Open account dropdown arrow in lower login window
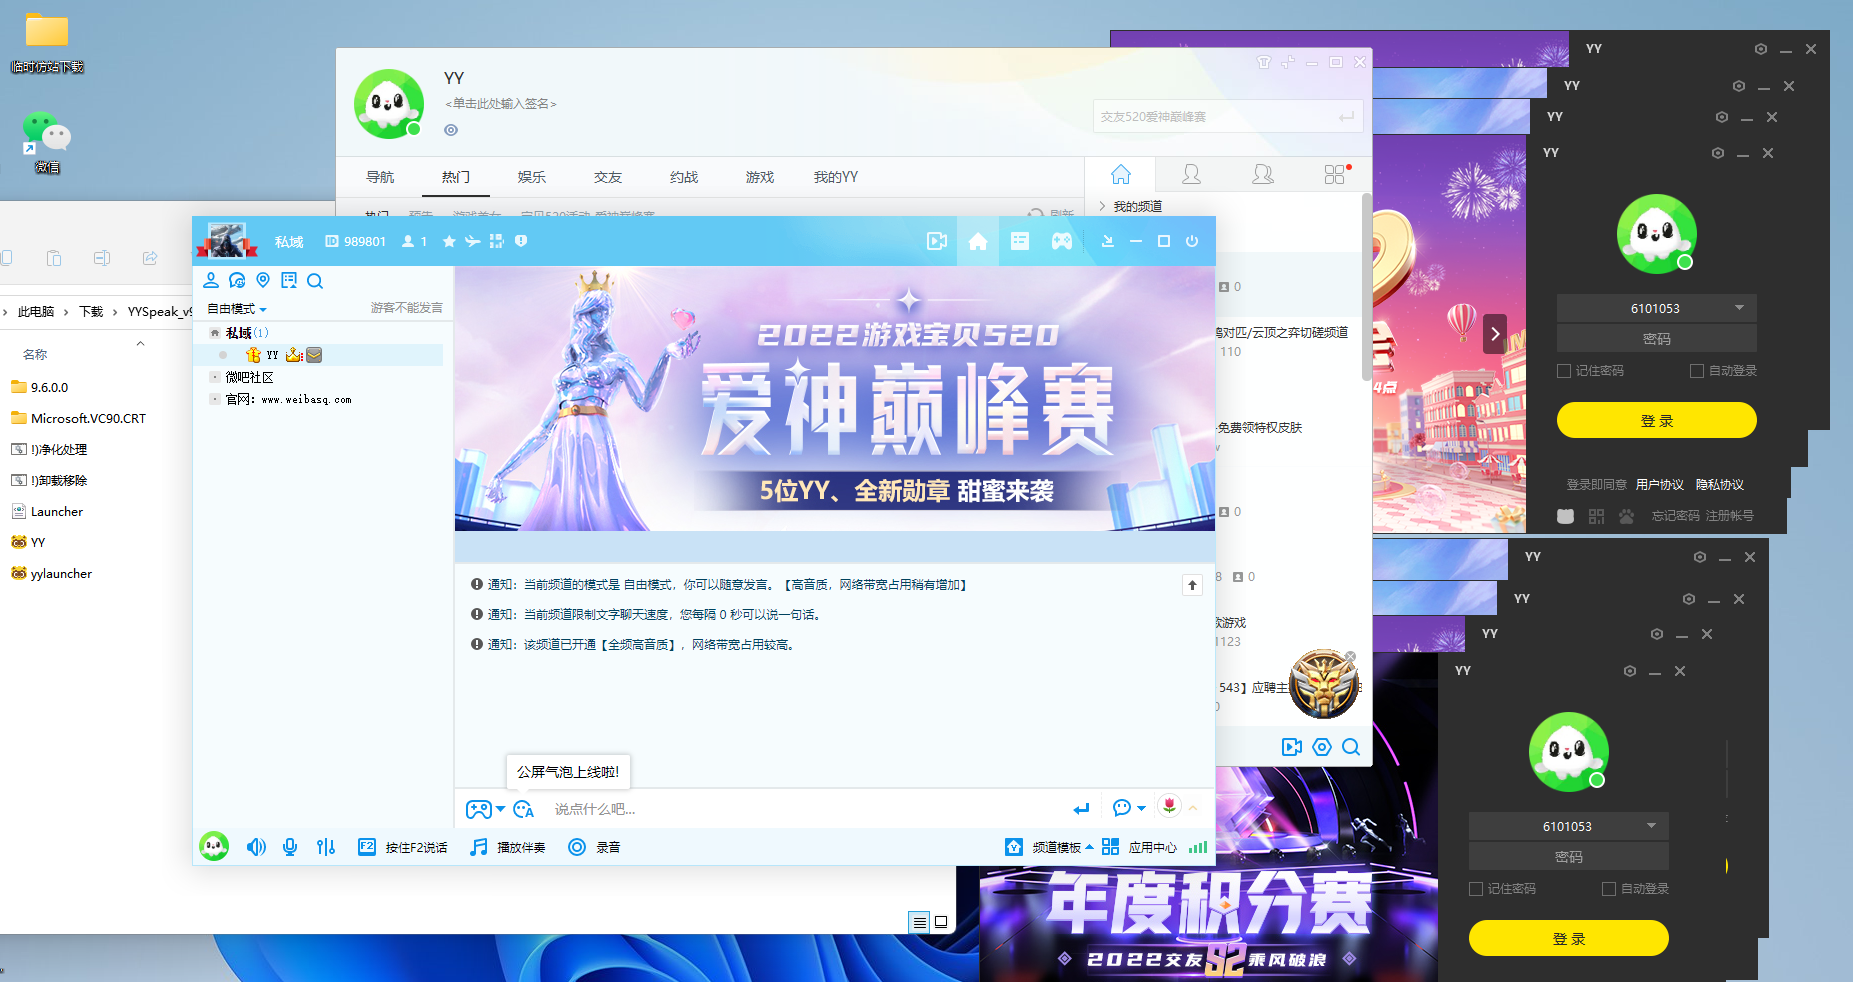The height and width of the screenshot is (982, 1853). coord(1651,826)
